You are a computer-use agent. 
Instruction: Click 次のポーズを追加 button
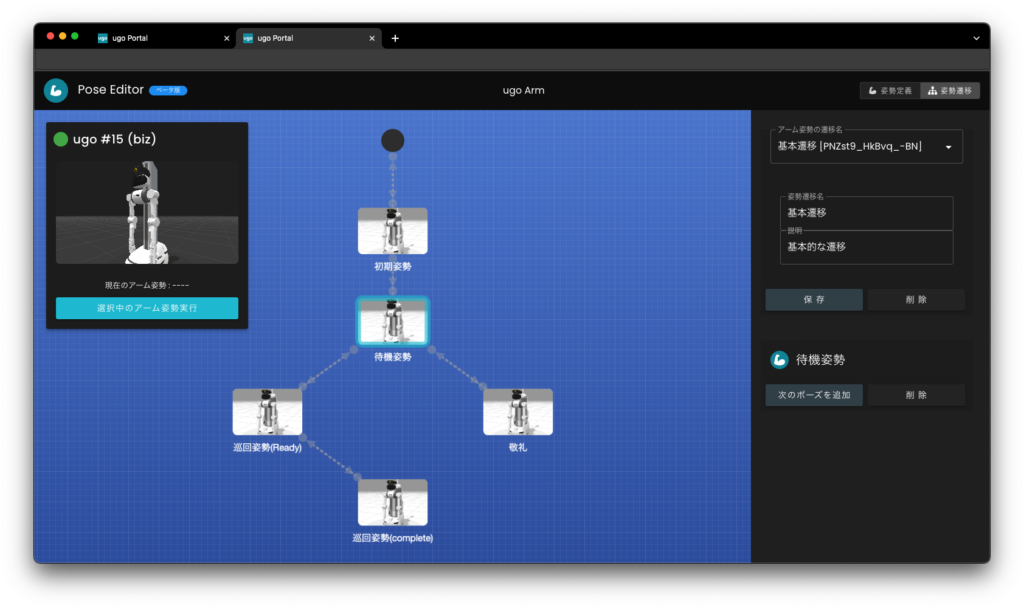click(x=814, y=395)
